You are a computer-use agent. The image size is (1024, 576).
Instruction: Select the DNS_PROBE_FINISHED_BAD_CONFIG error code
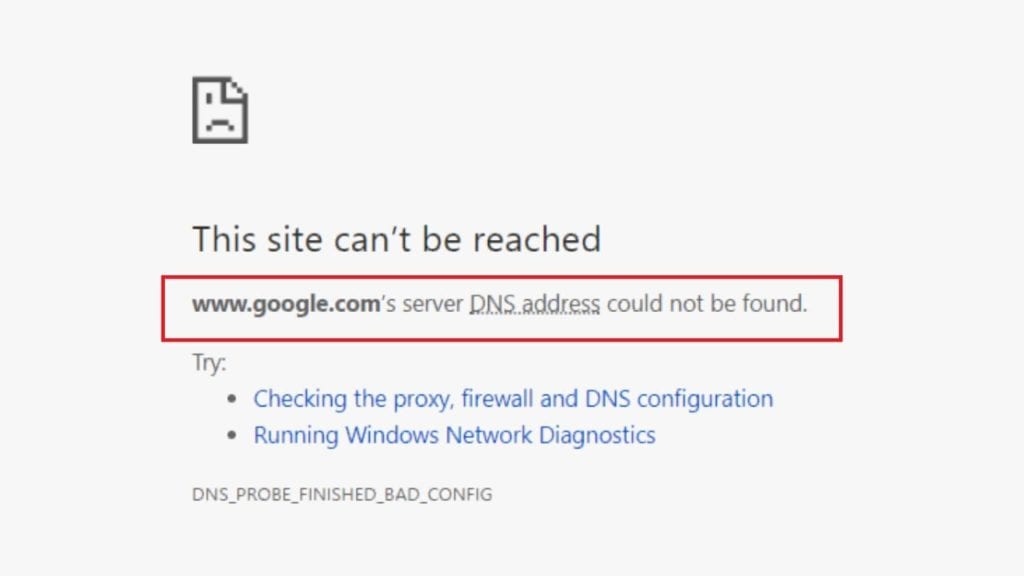coord(342,494)
